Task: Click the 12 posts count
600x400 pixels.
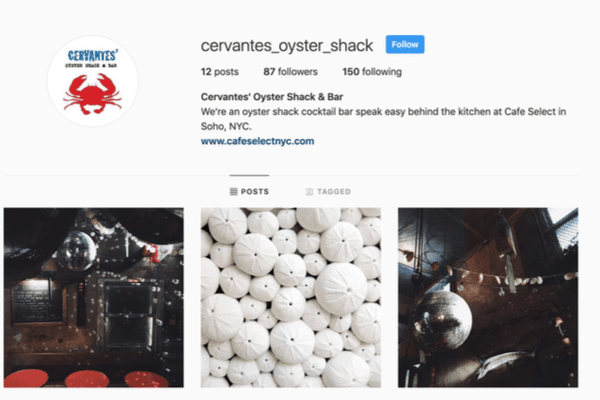Action: tap(220, 72)
